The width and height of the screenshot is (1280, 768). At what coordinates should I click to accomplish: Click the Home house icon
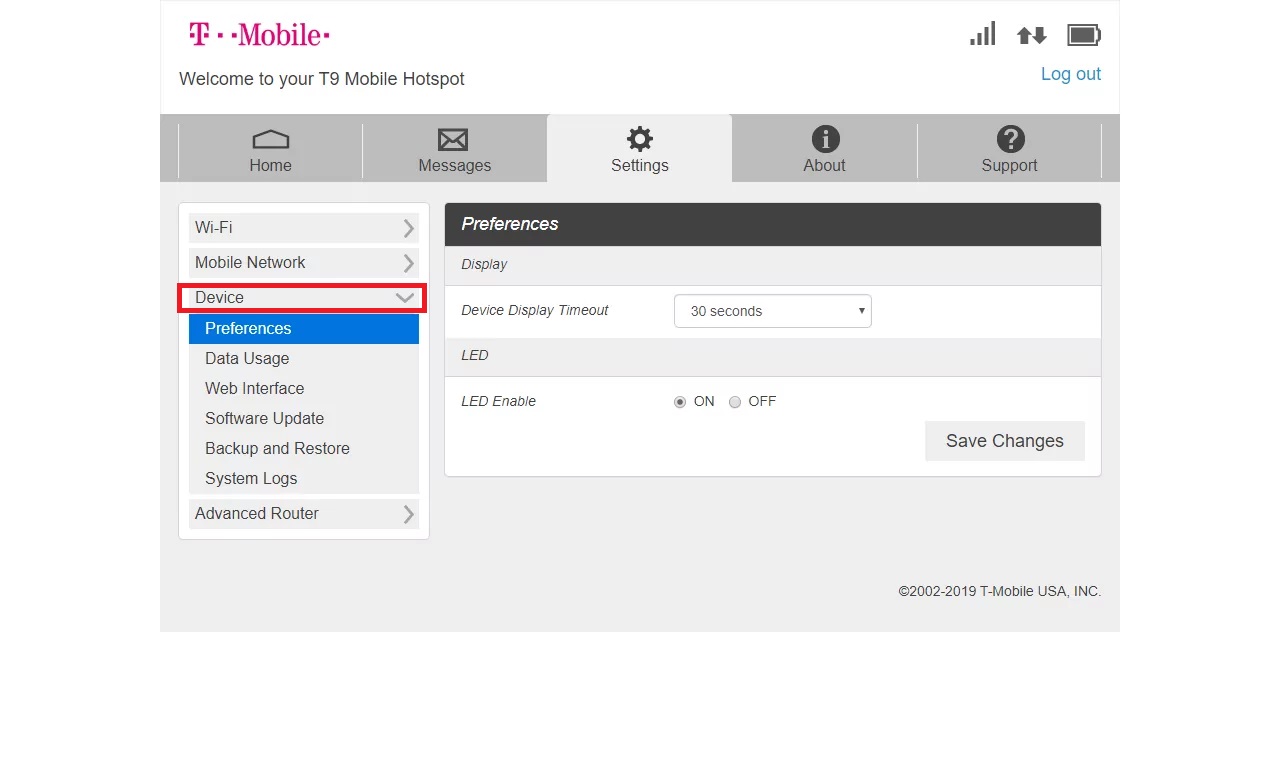(270, 139)
